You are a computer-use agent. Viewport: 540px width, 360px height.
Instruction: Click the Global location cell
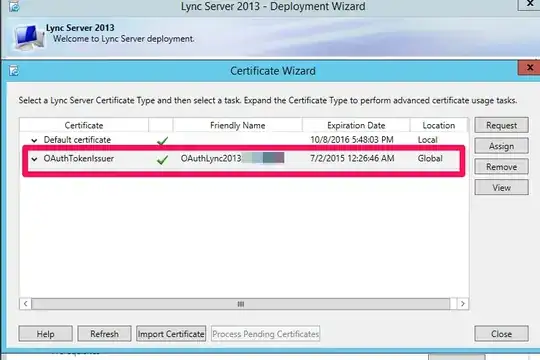coord(430,158)
